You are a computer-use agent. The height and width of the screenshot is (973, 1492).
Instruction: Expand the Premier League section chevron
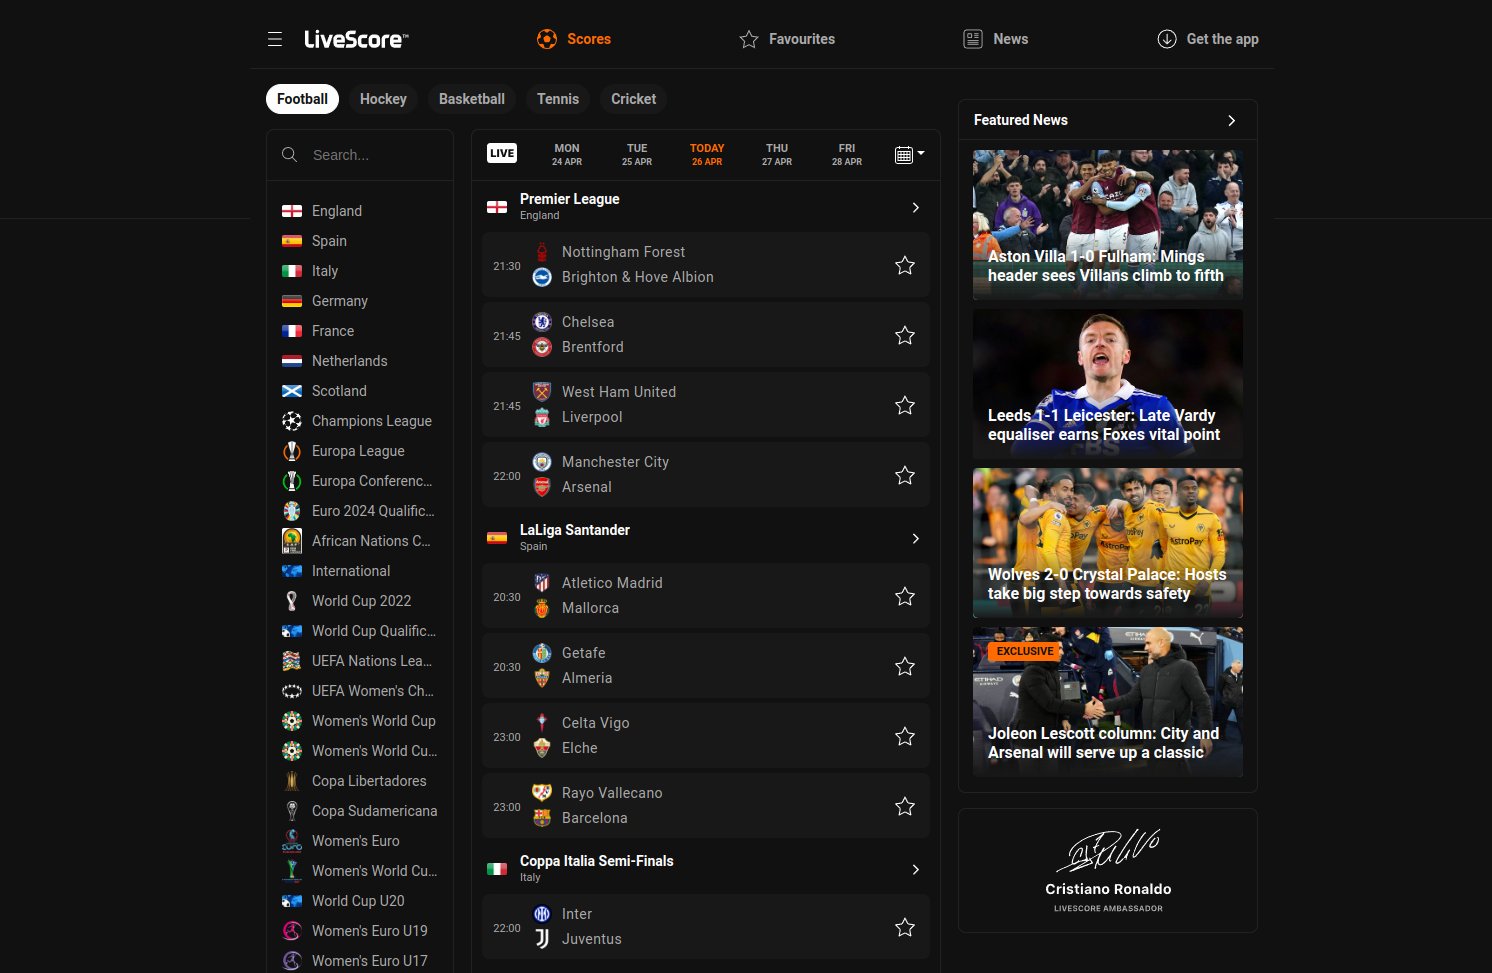[915, 207]
